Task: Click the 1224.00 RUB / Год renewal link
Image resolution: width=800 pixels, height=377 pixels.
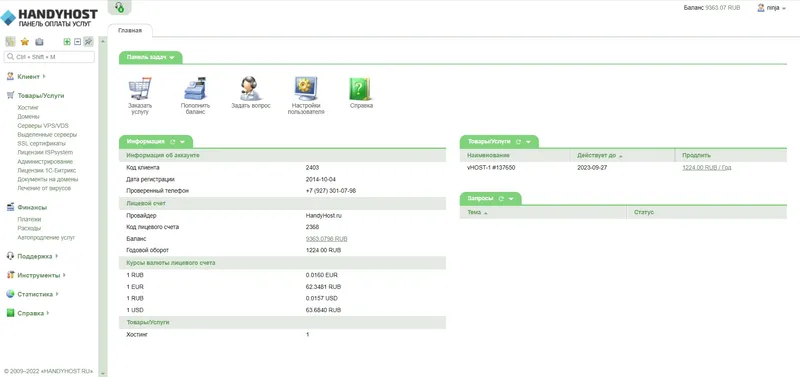Action: tap(707, 167)
